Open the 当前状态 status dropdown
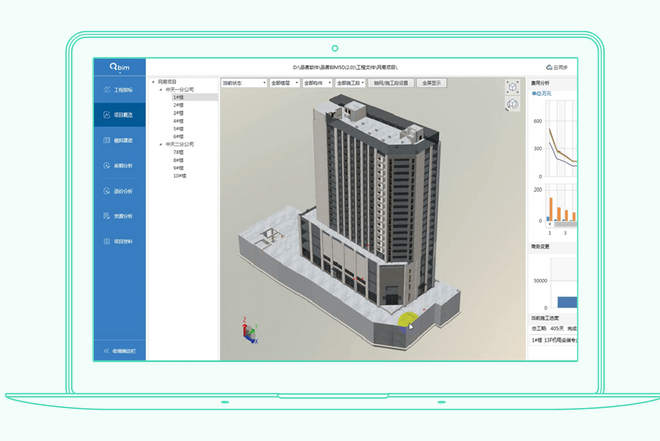 pos(244,83)
